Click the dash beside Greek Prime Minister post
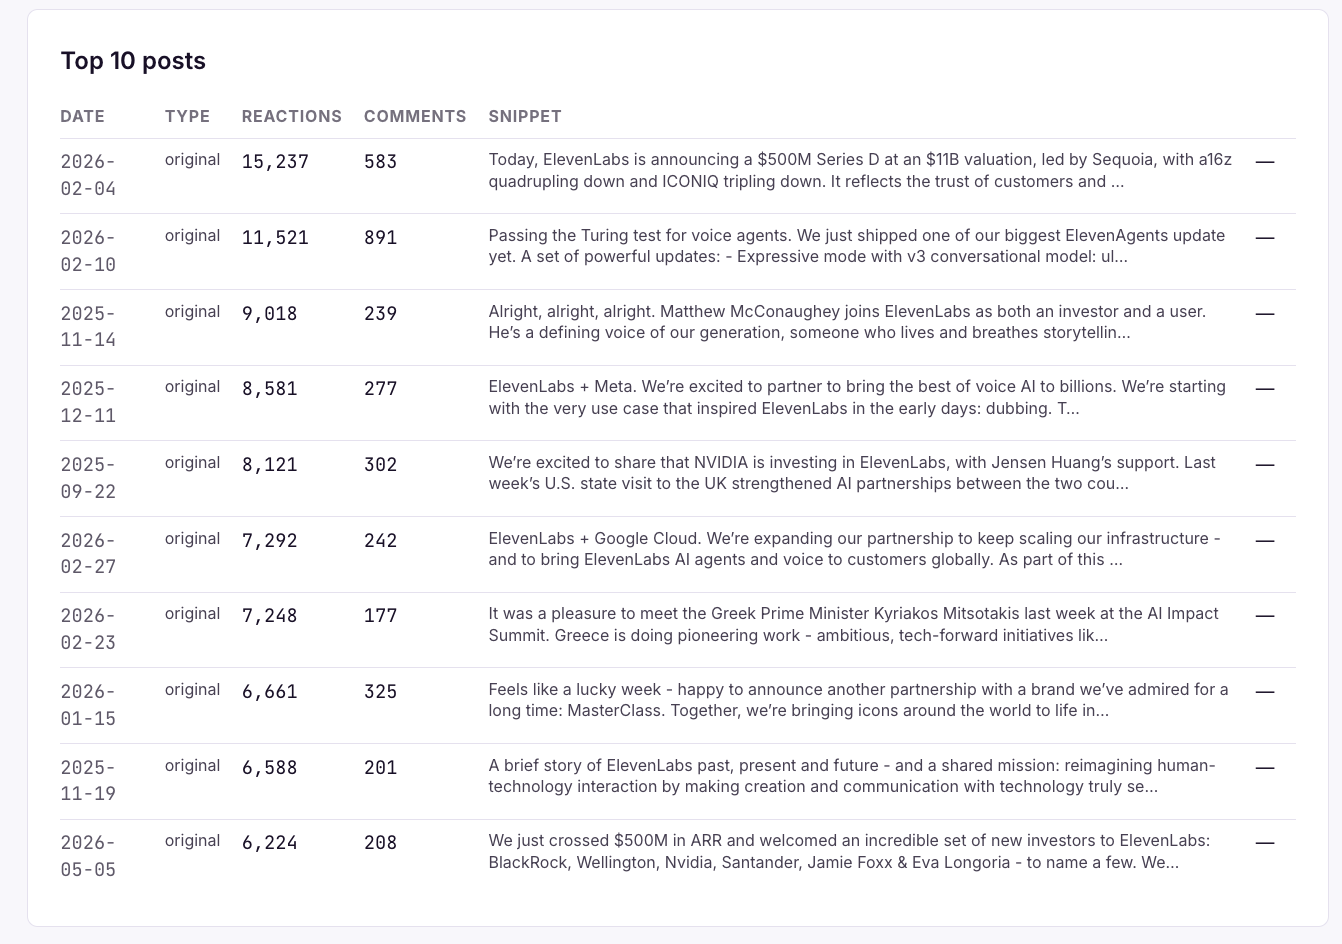This screenshot has width=1342, height=944. 1265,615
